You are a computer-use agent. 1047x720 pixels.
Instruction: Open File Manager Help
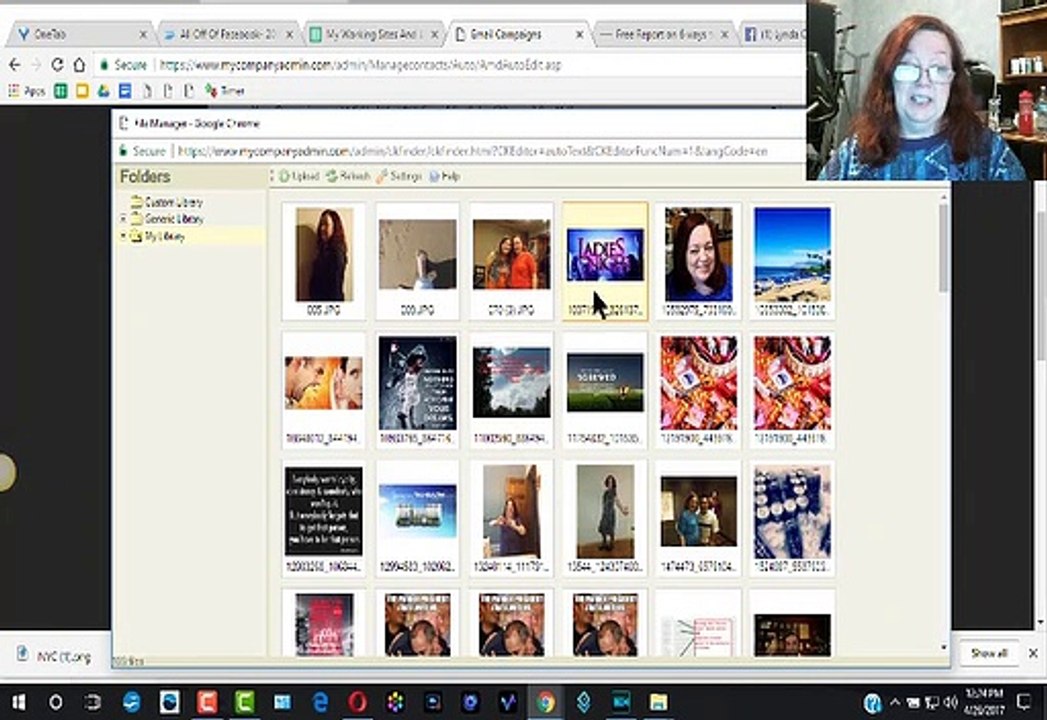tap(445, 176)
